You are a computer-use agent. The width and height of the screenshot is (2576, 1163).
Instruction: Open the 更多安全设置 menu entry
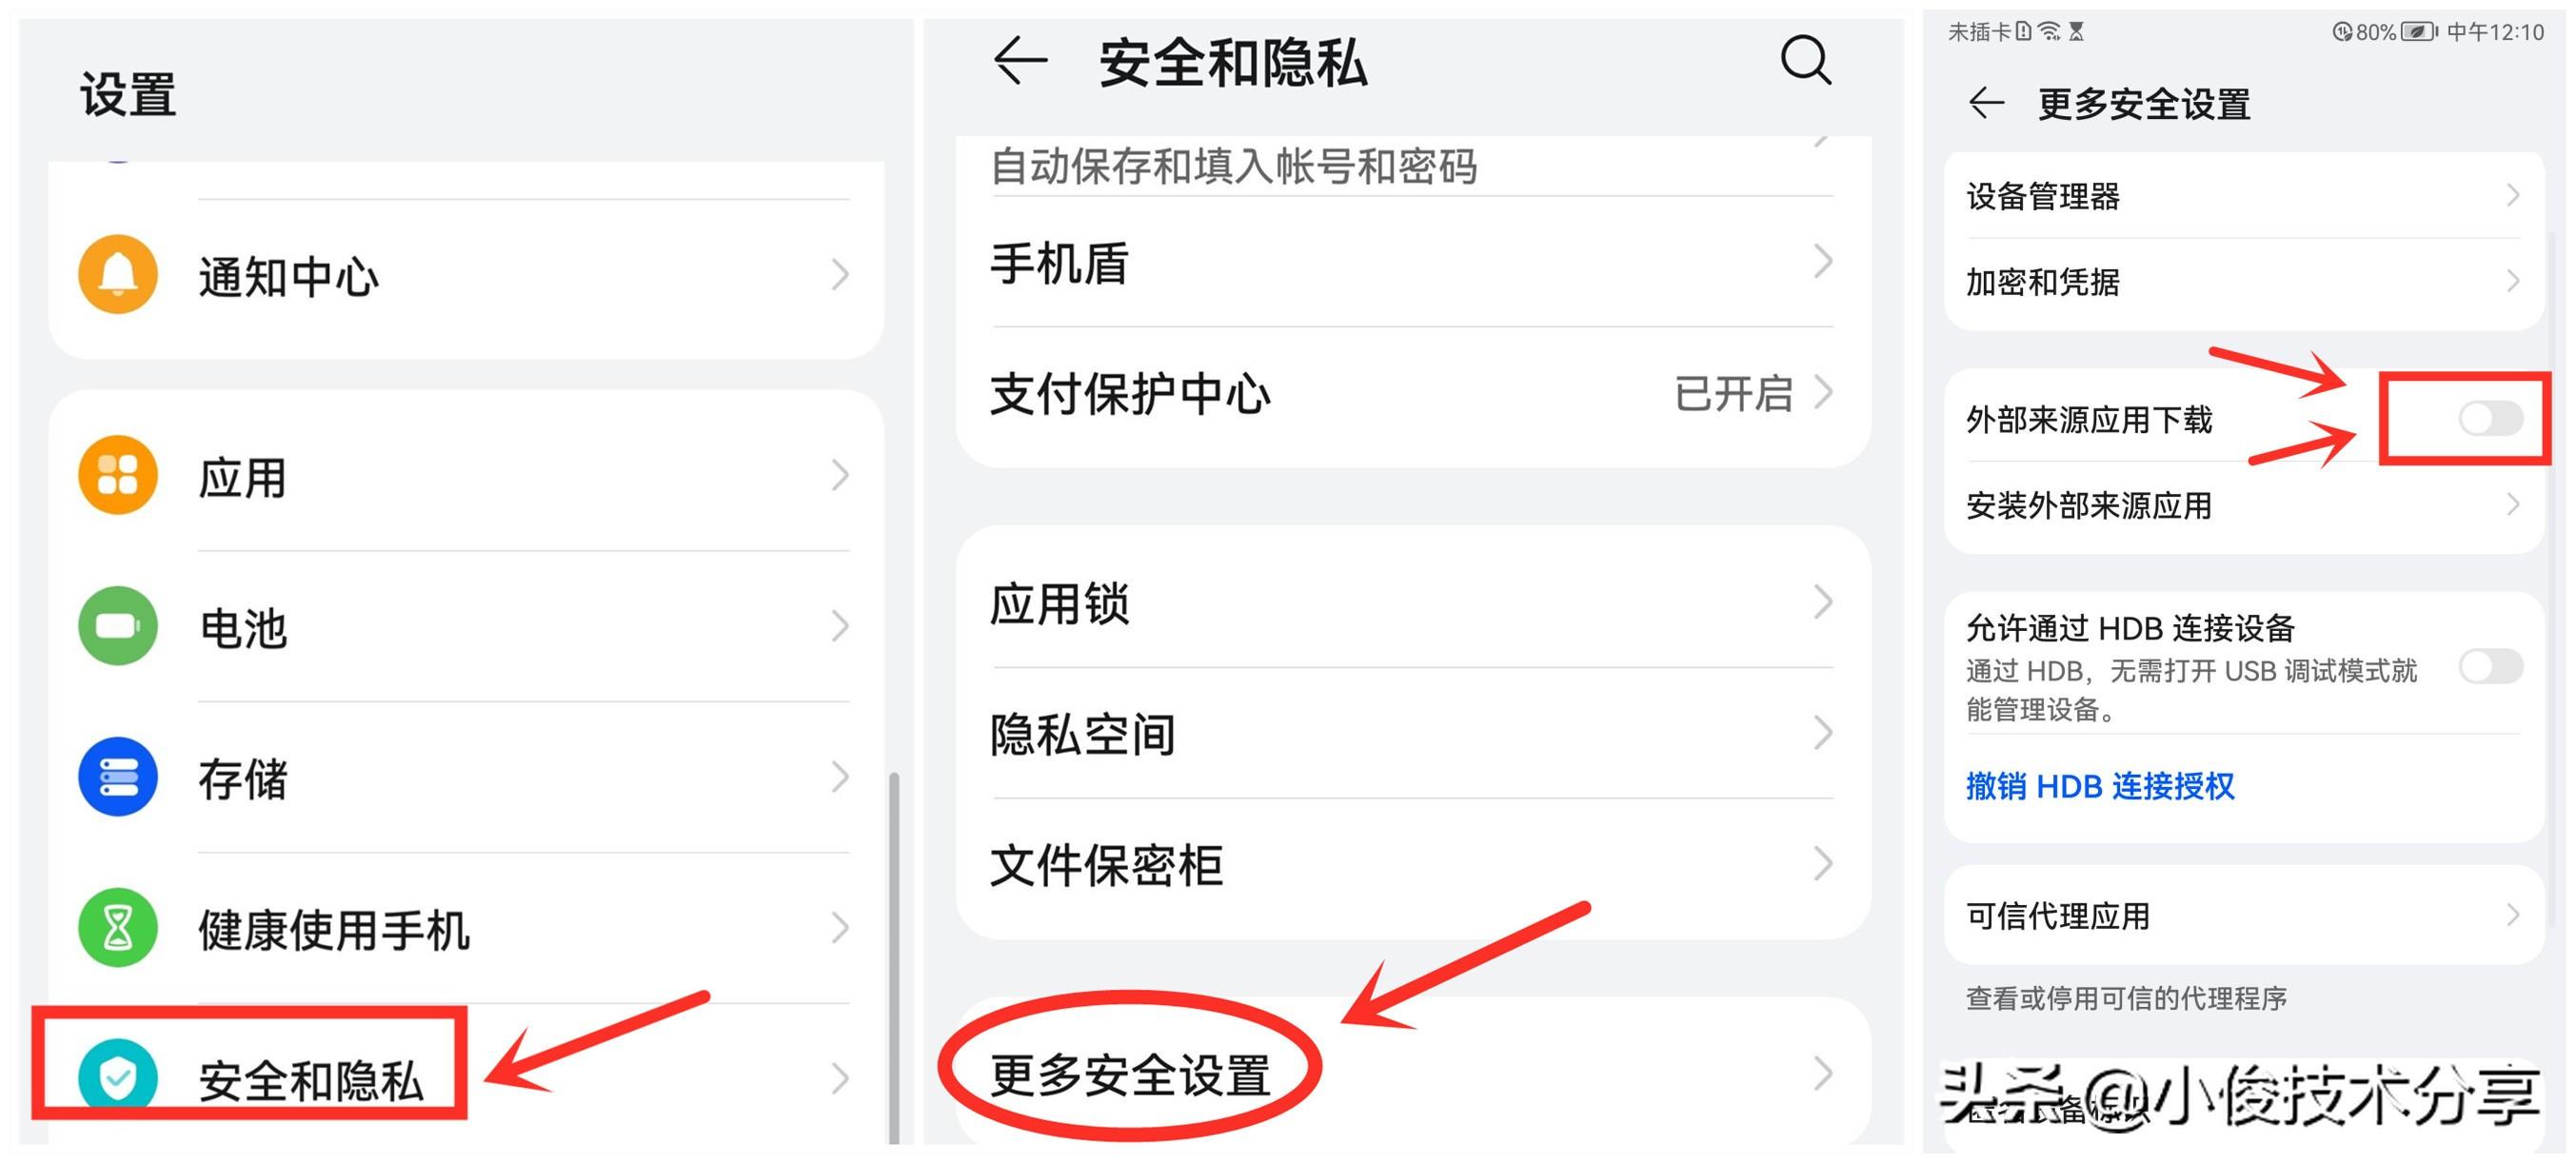pos(1412,1074)
